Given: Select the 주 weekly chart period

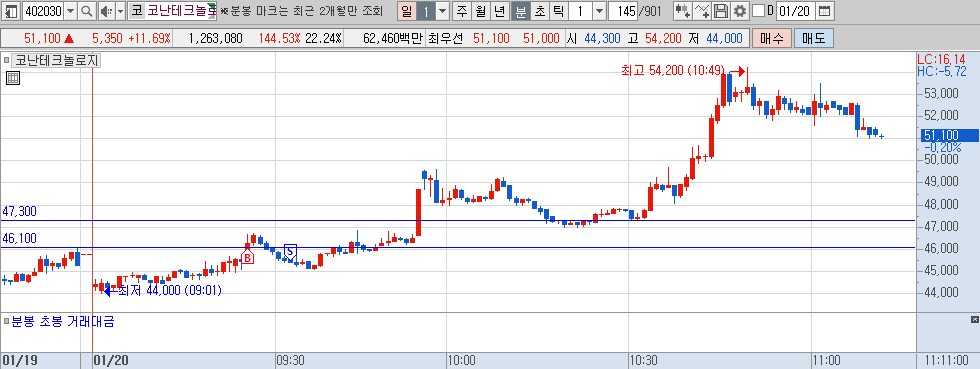Looking at the screenshot, I should (x=461, y=11).
